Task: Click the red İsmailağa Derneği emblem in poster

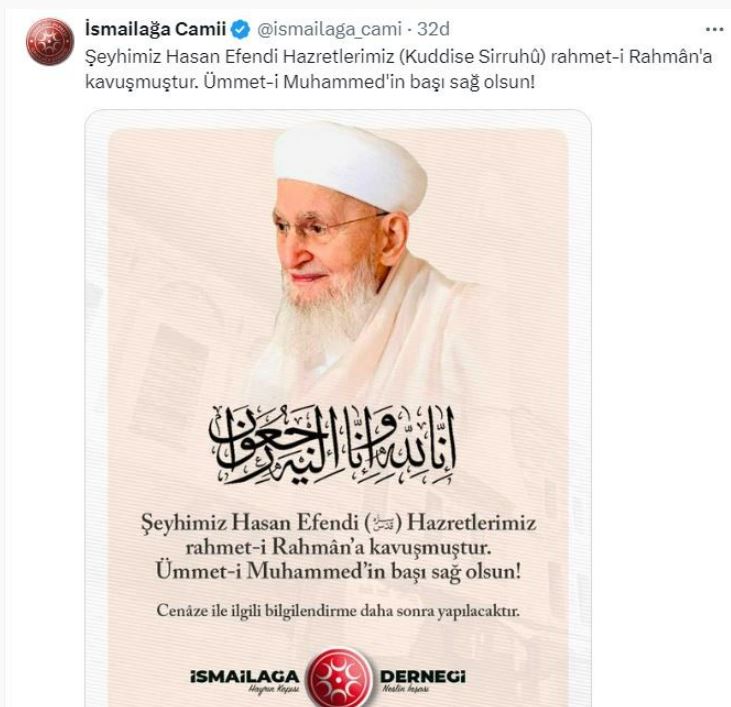Action: [x=341, y=677]
